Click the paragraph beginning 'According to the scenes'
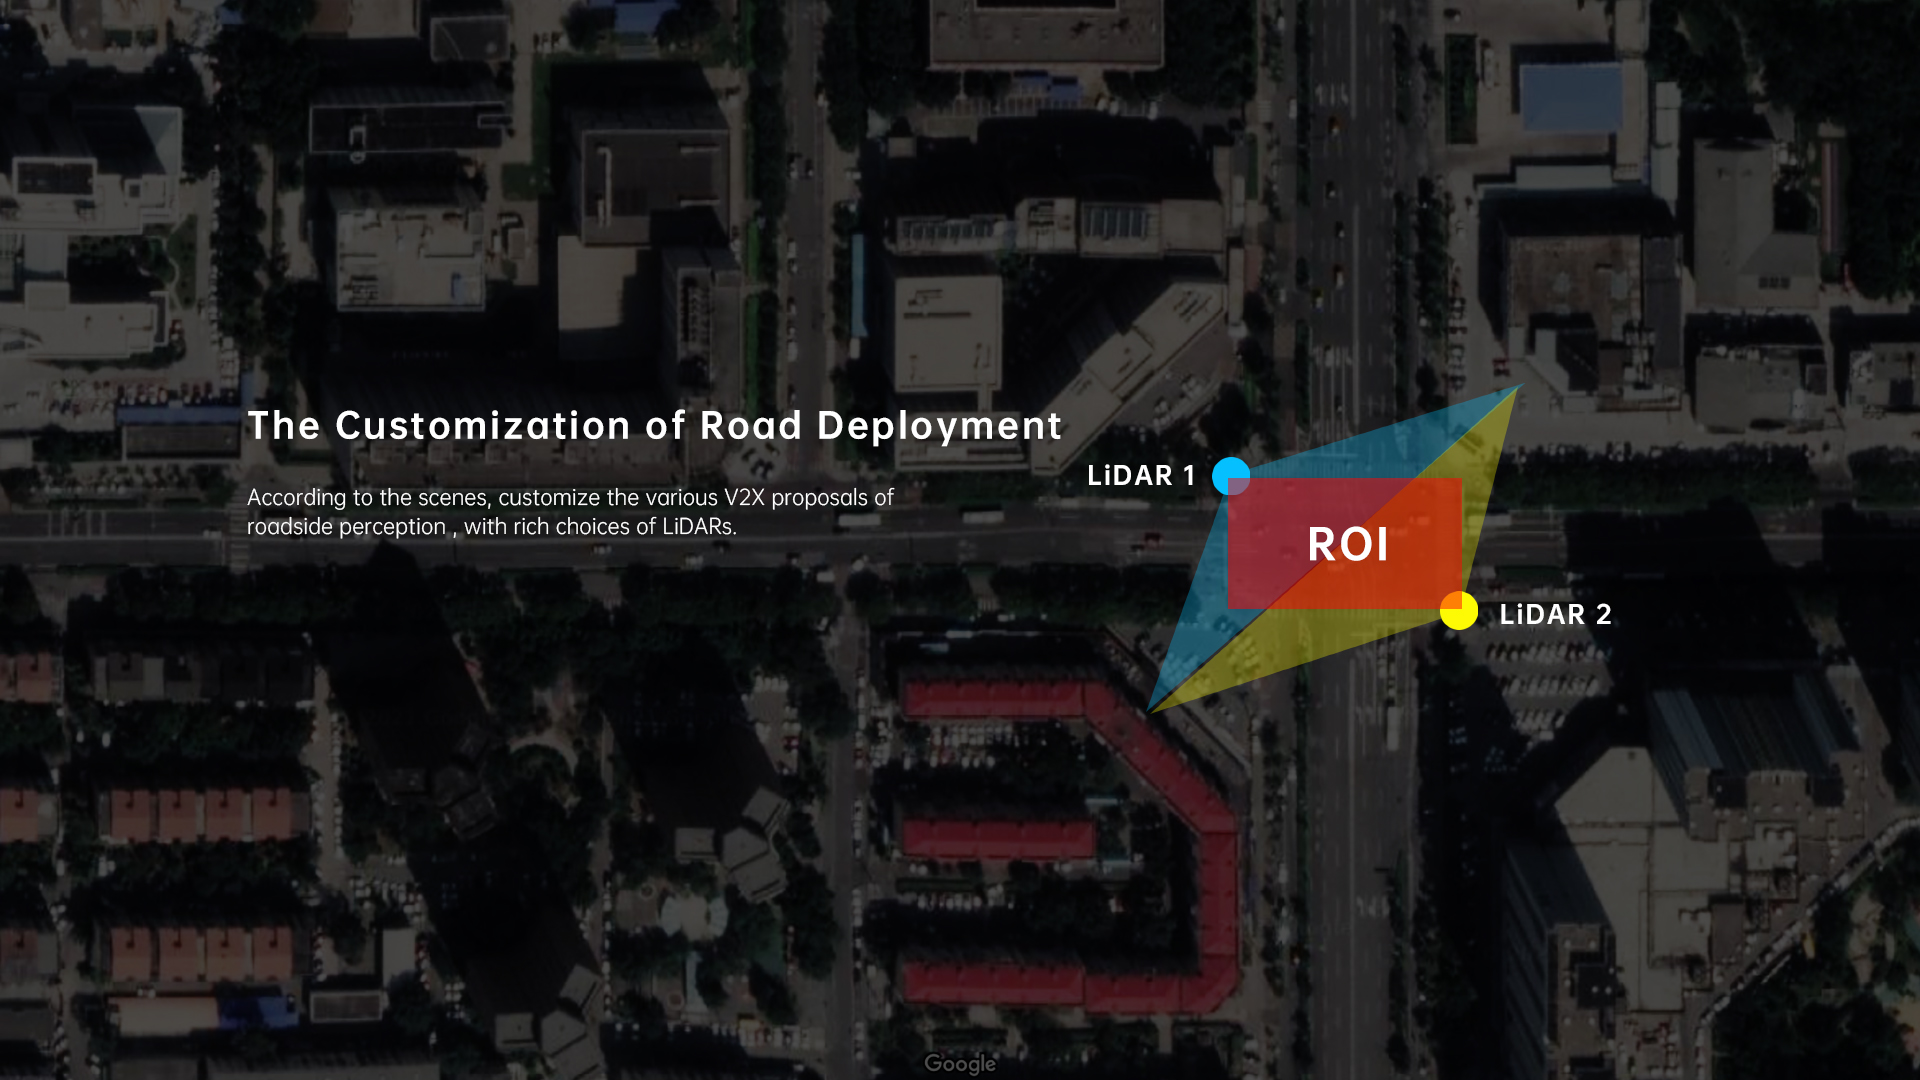The width and height of the screenshot is (1920, 1080). 570,512
